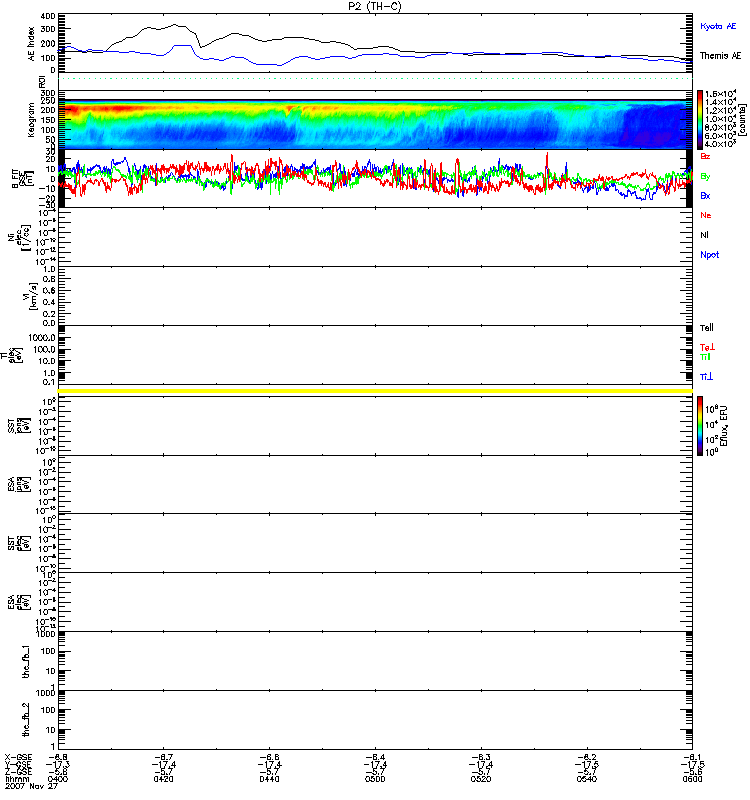This screenshot has width=750, height=800.
Task: Click the EFlux EFU color bar
Action: [x=700, y=426]
